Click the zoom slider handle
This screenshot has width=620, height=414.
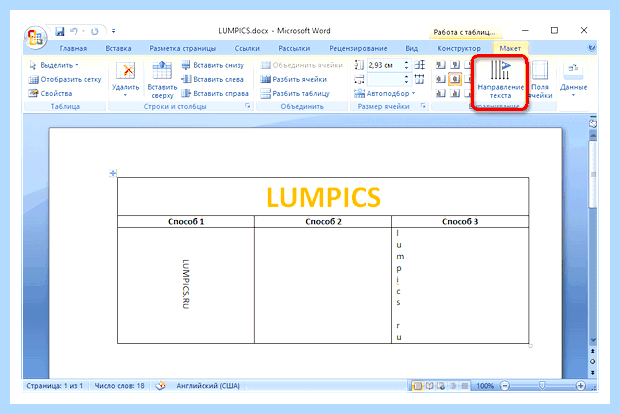(542, 385)
